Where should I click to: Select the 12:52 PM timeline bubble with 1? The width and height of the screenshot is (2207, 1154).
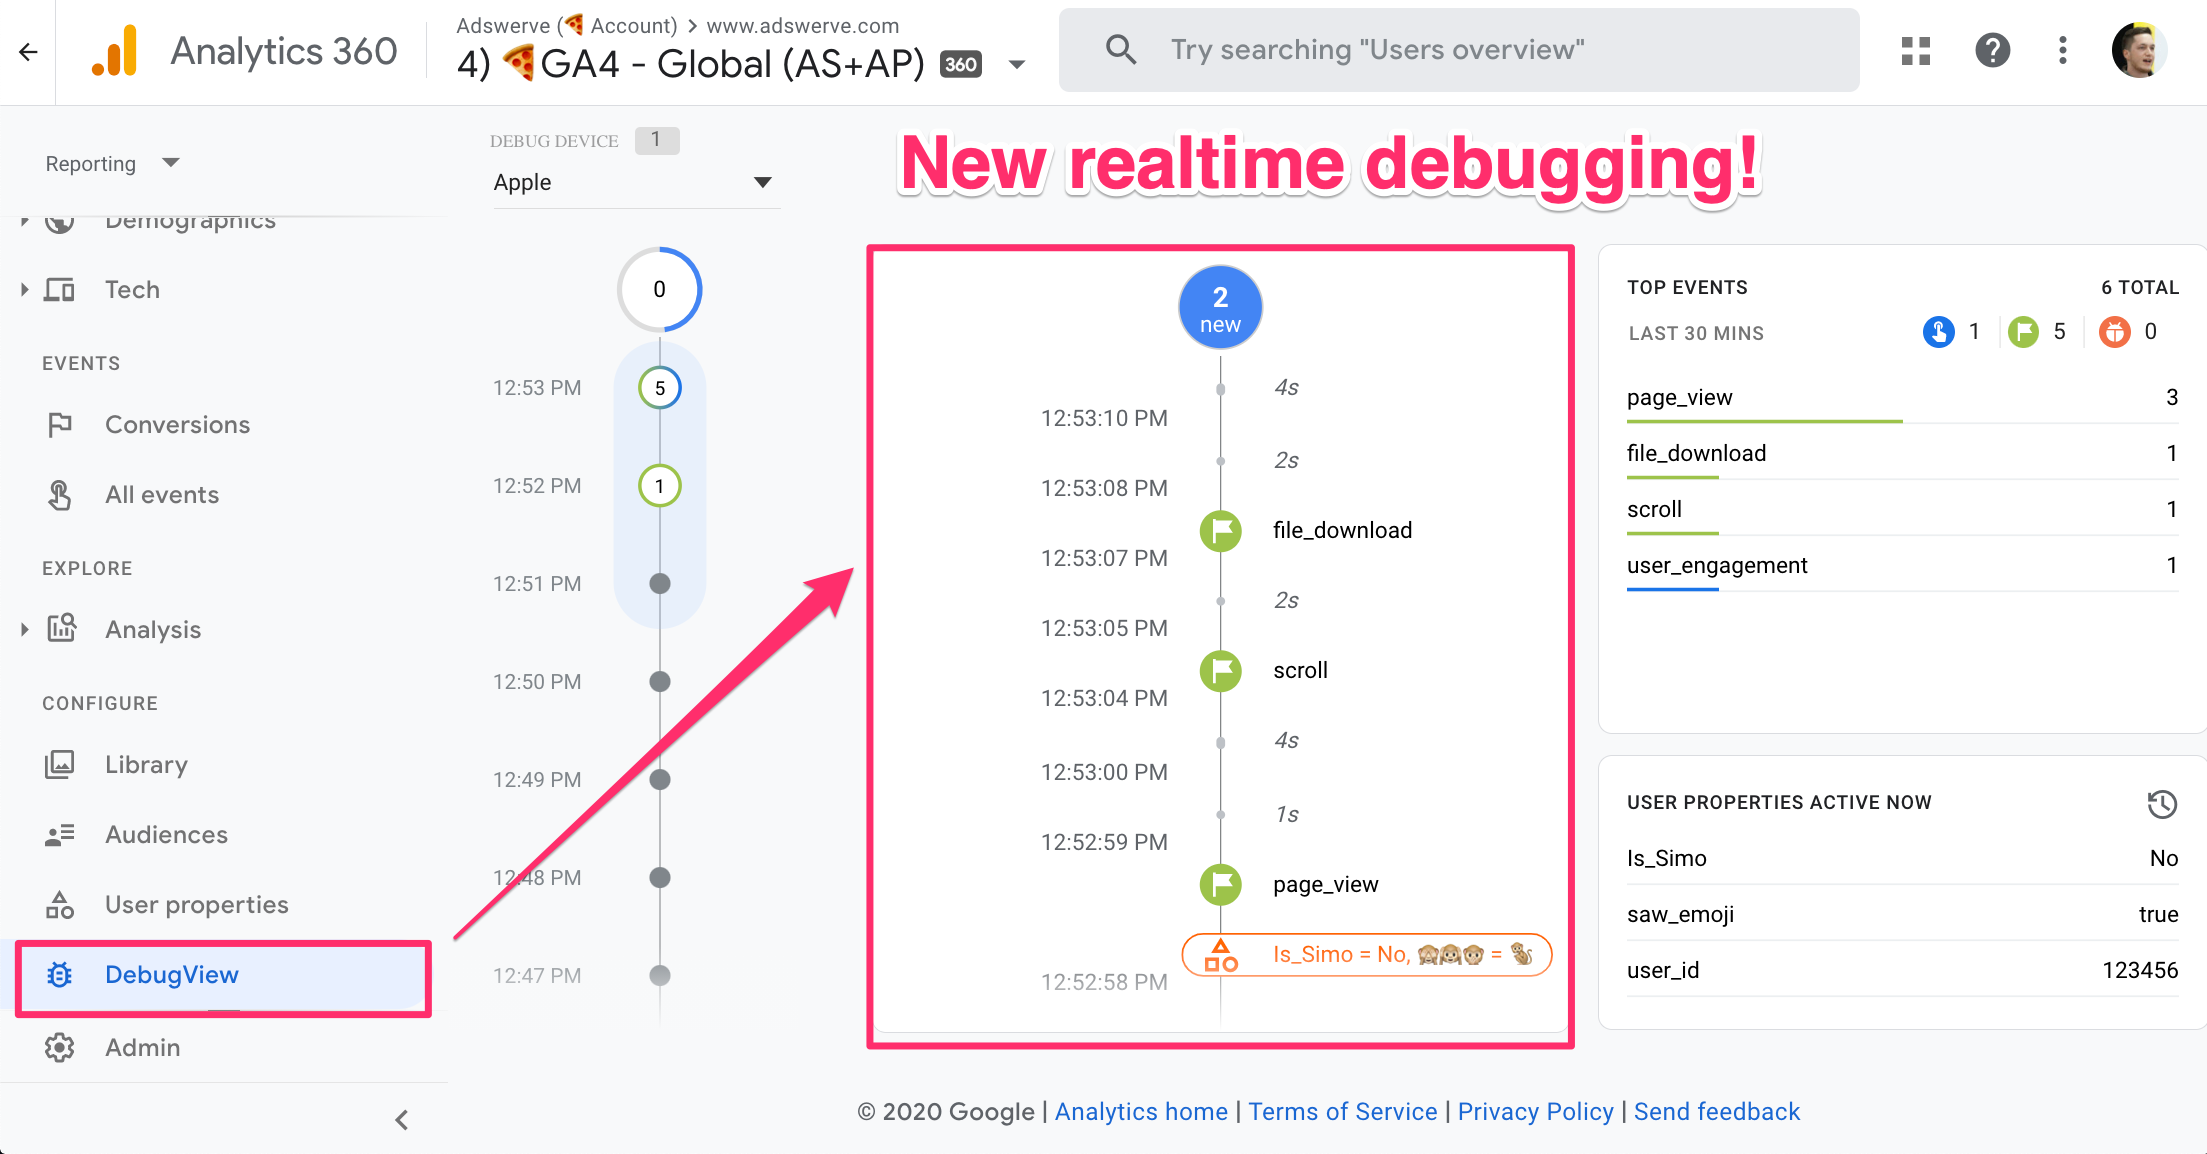[x=659, y=486]
